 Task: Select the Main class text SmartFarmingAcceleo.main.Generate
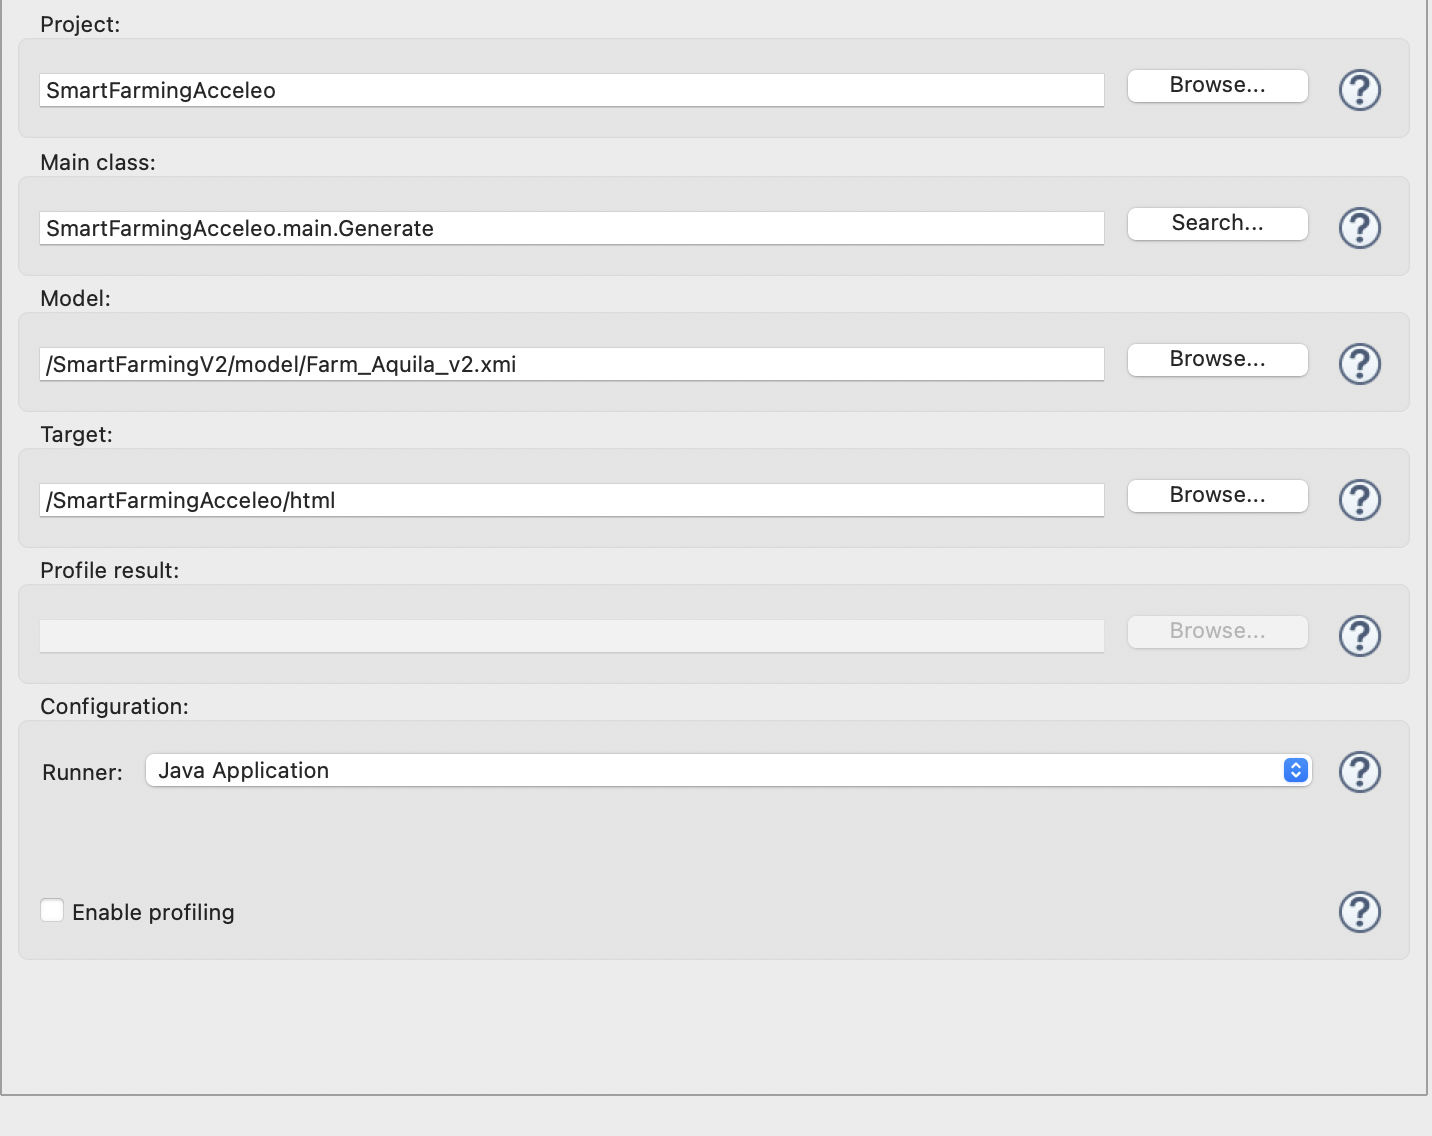point(570,228)
